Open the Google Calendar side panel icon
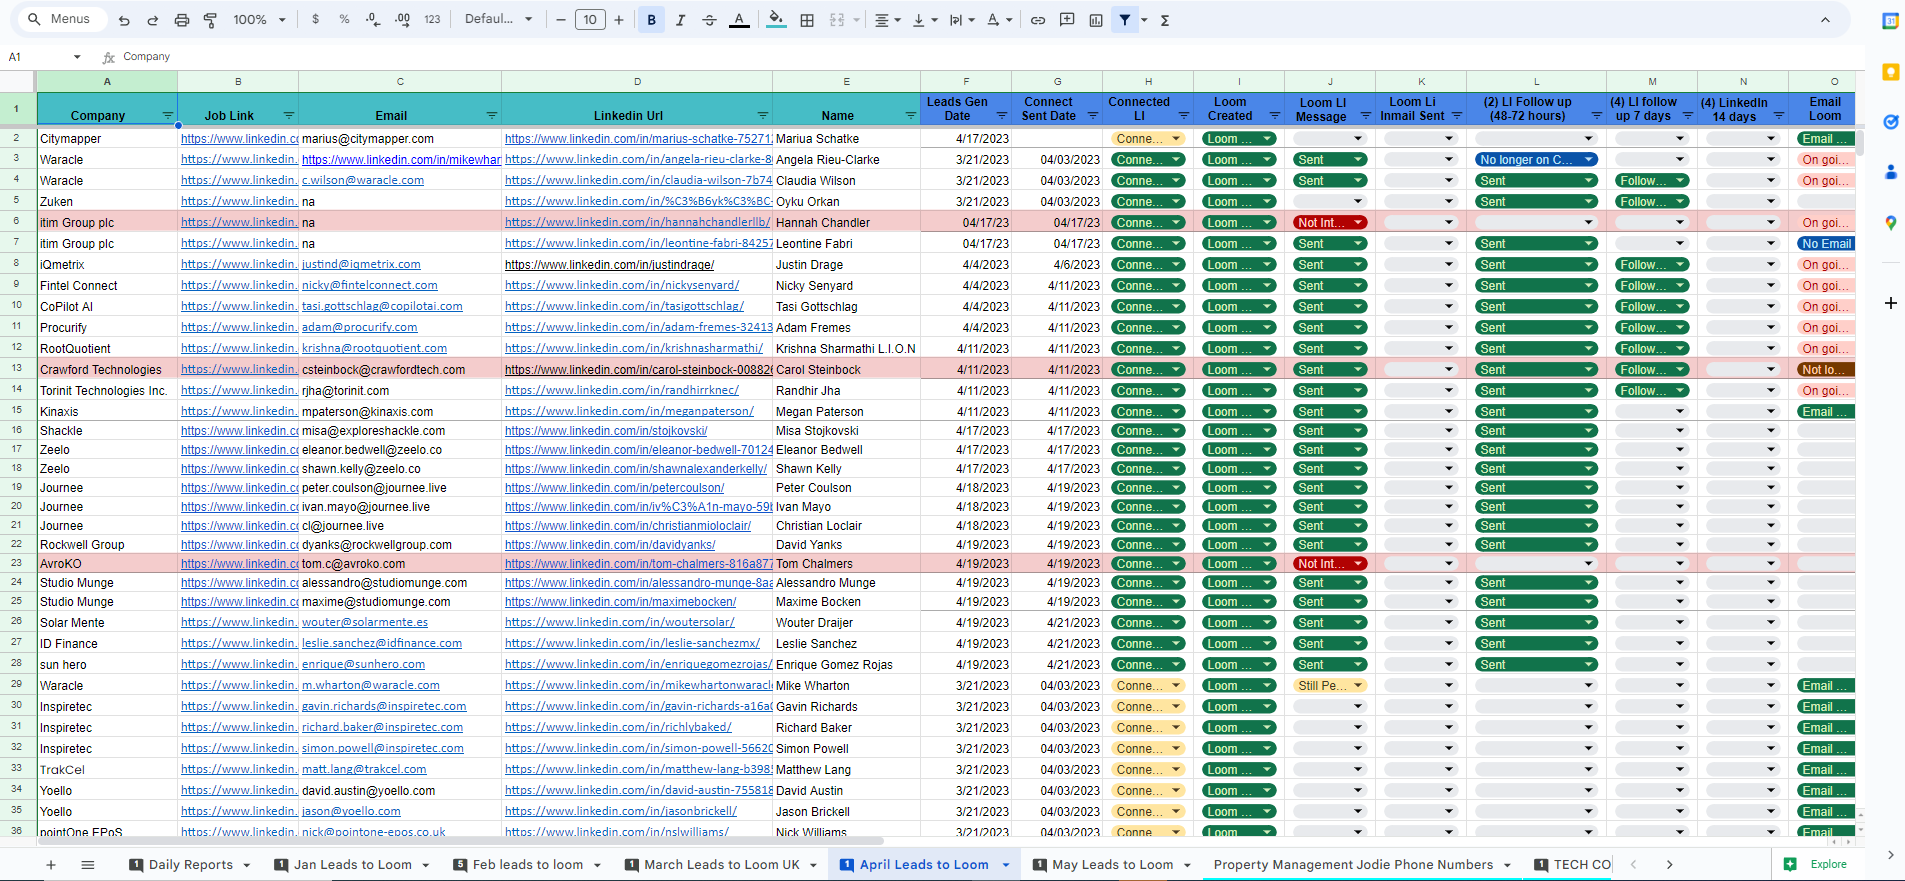 1891,21
